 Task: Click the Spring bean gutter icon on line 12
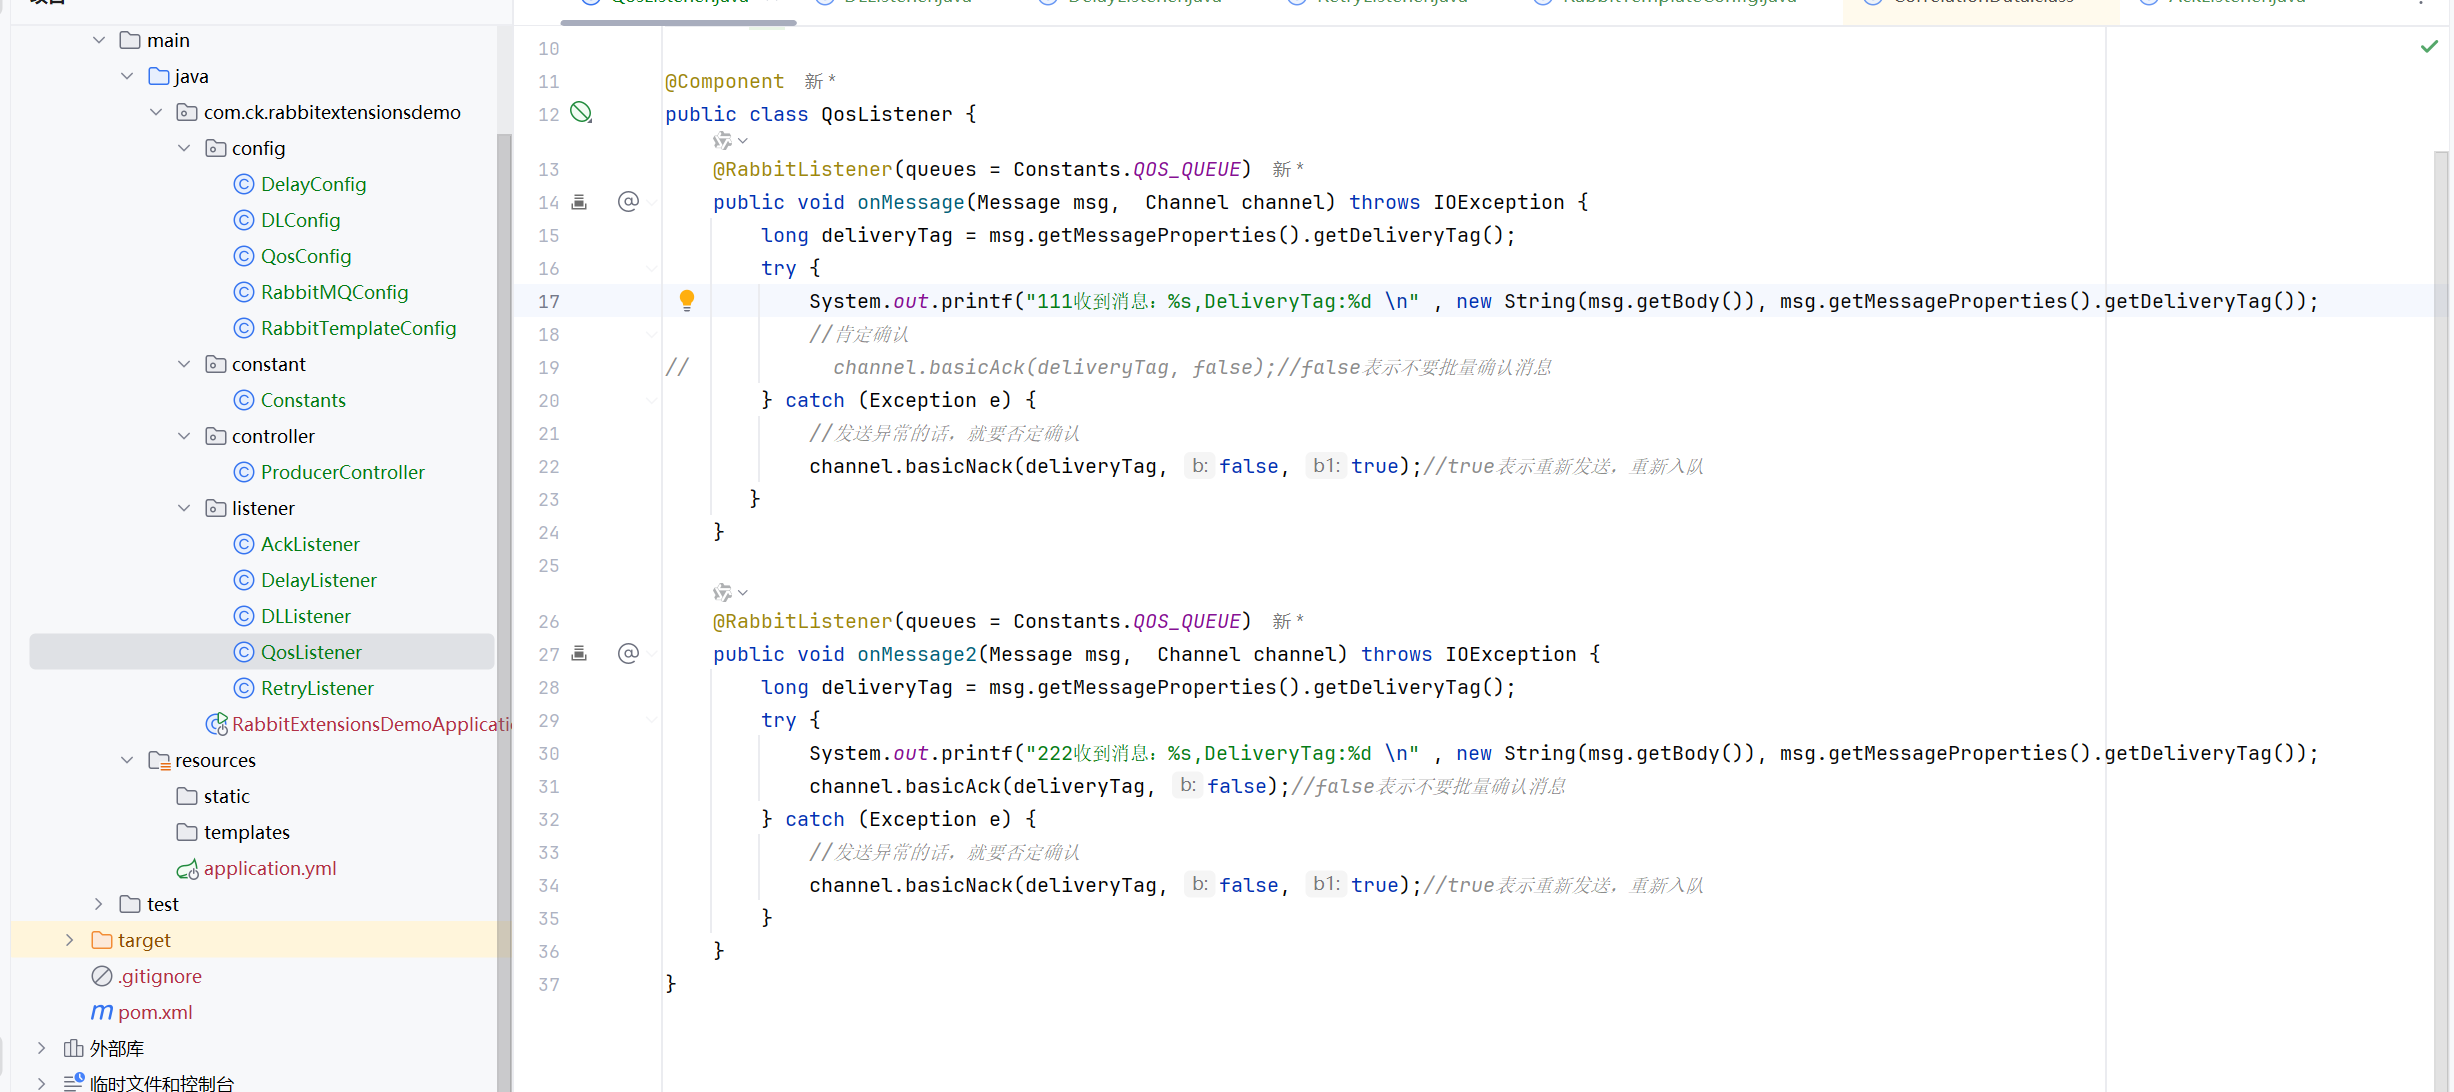point(581,112)
